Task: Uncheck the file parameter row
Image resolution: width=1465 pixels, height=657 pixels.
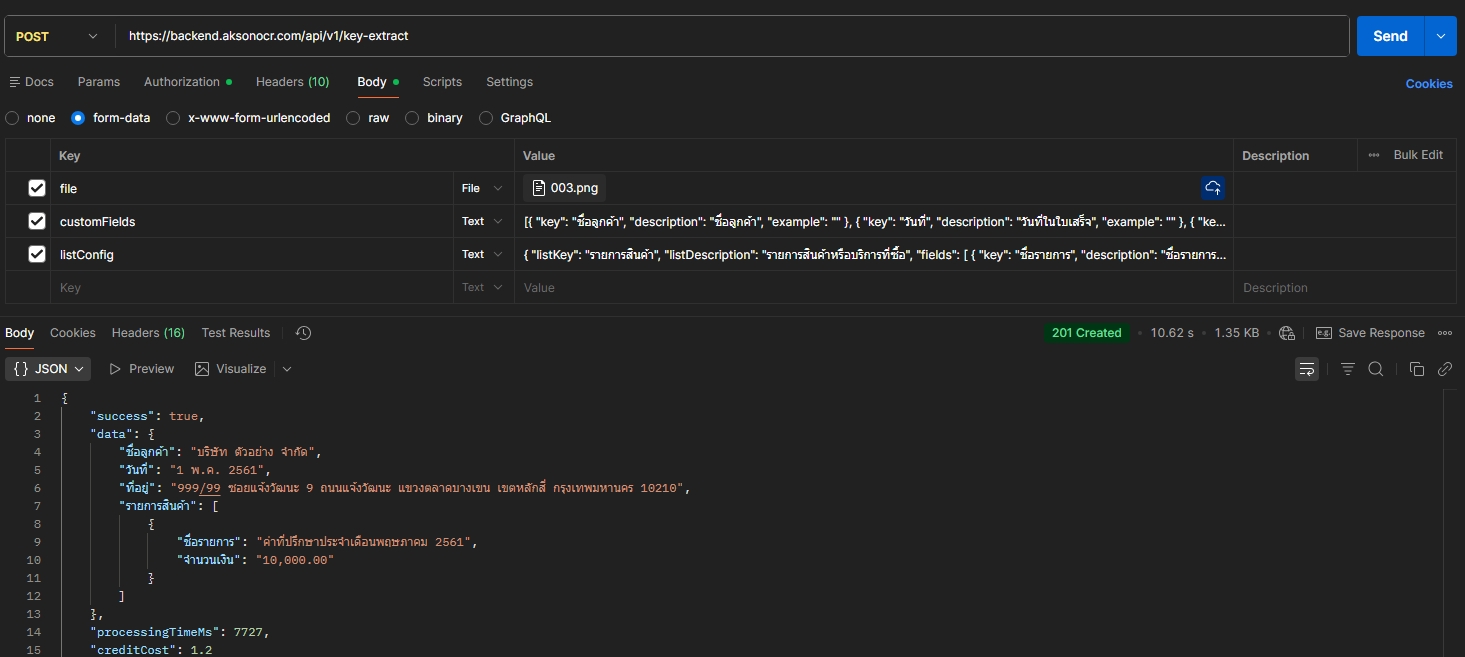Action: coord(37,188)
